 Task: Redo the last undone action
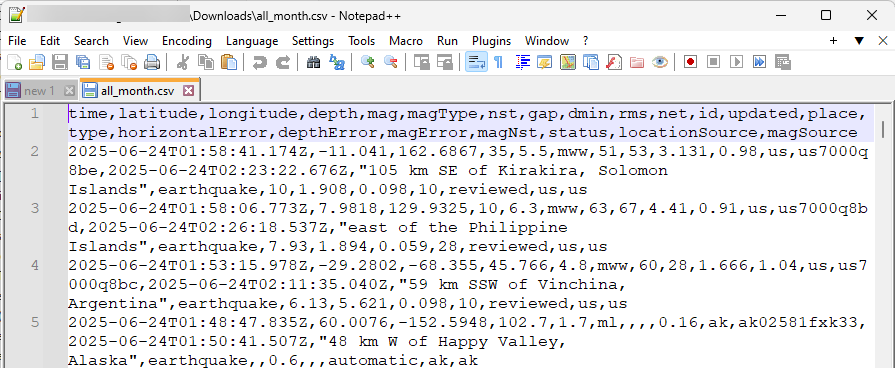(x=283, y=62)
